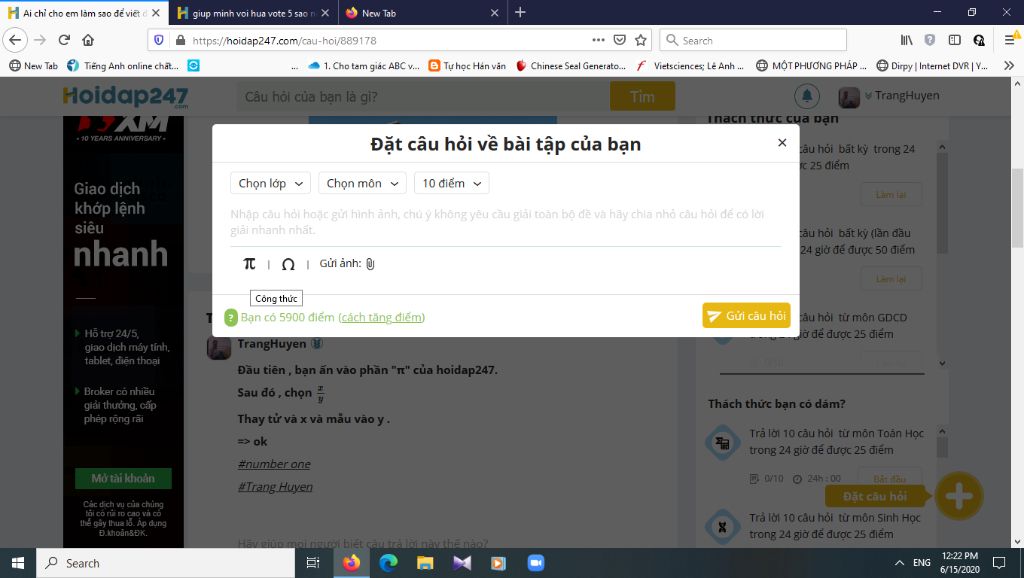1024x578 pixels.
Task: Click the notification bell icon
Action: point(806,97)
